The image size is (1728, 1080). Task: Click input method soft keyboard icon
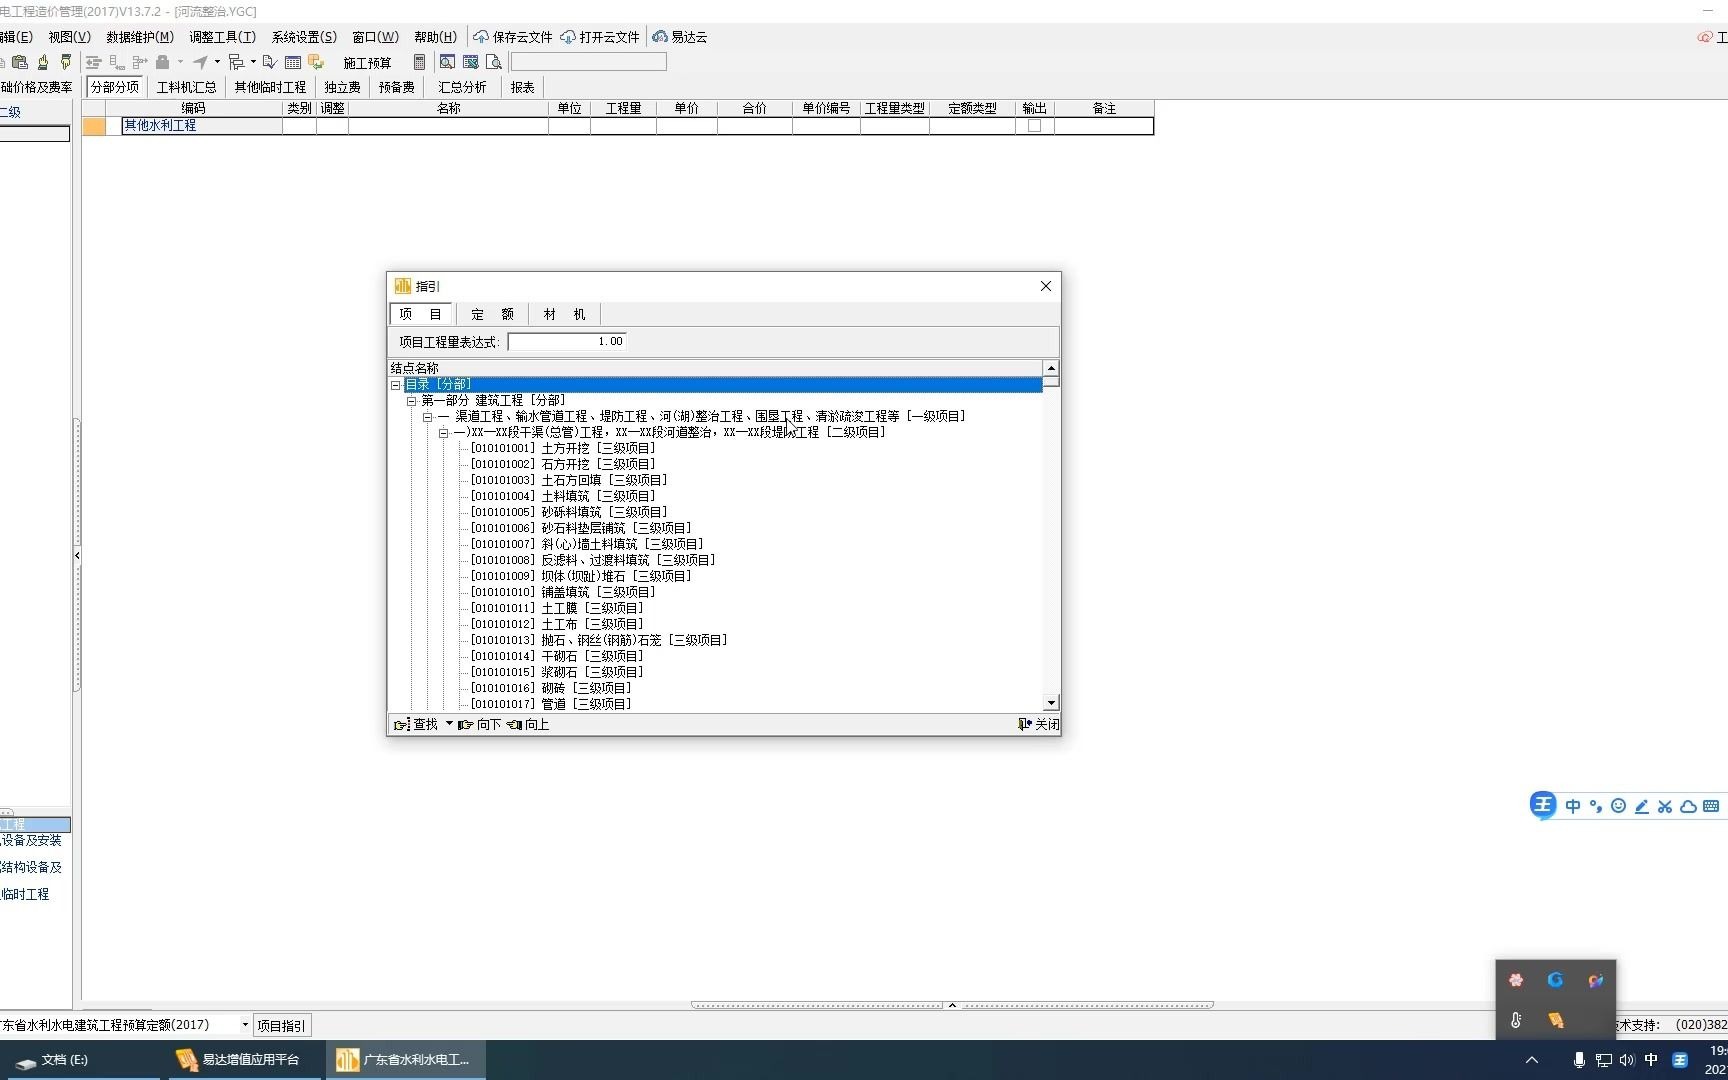pos(1711,806)
